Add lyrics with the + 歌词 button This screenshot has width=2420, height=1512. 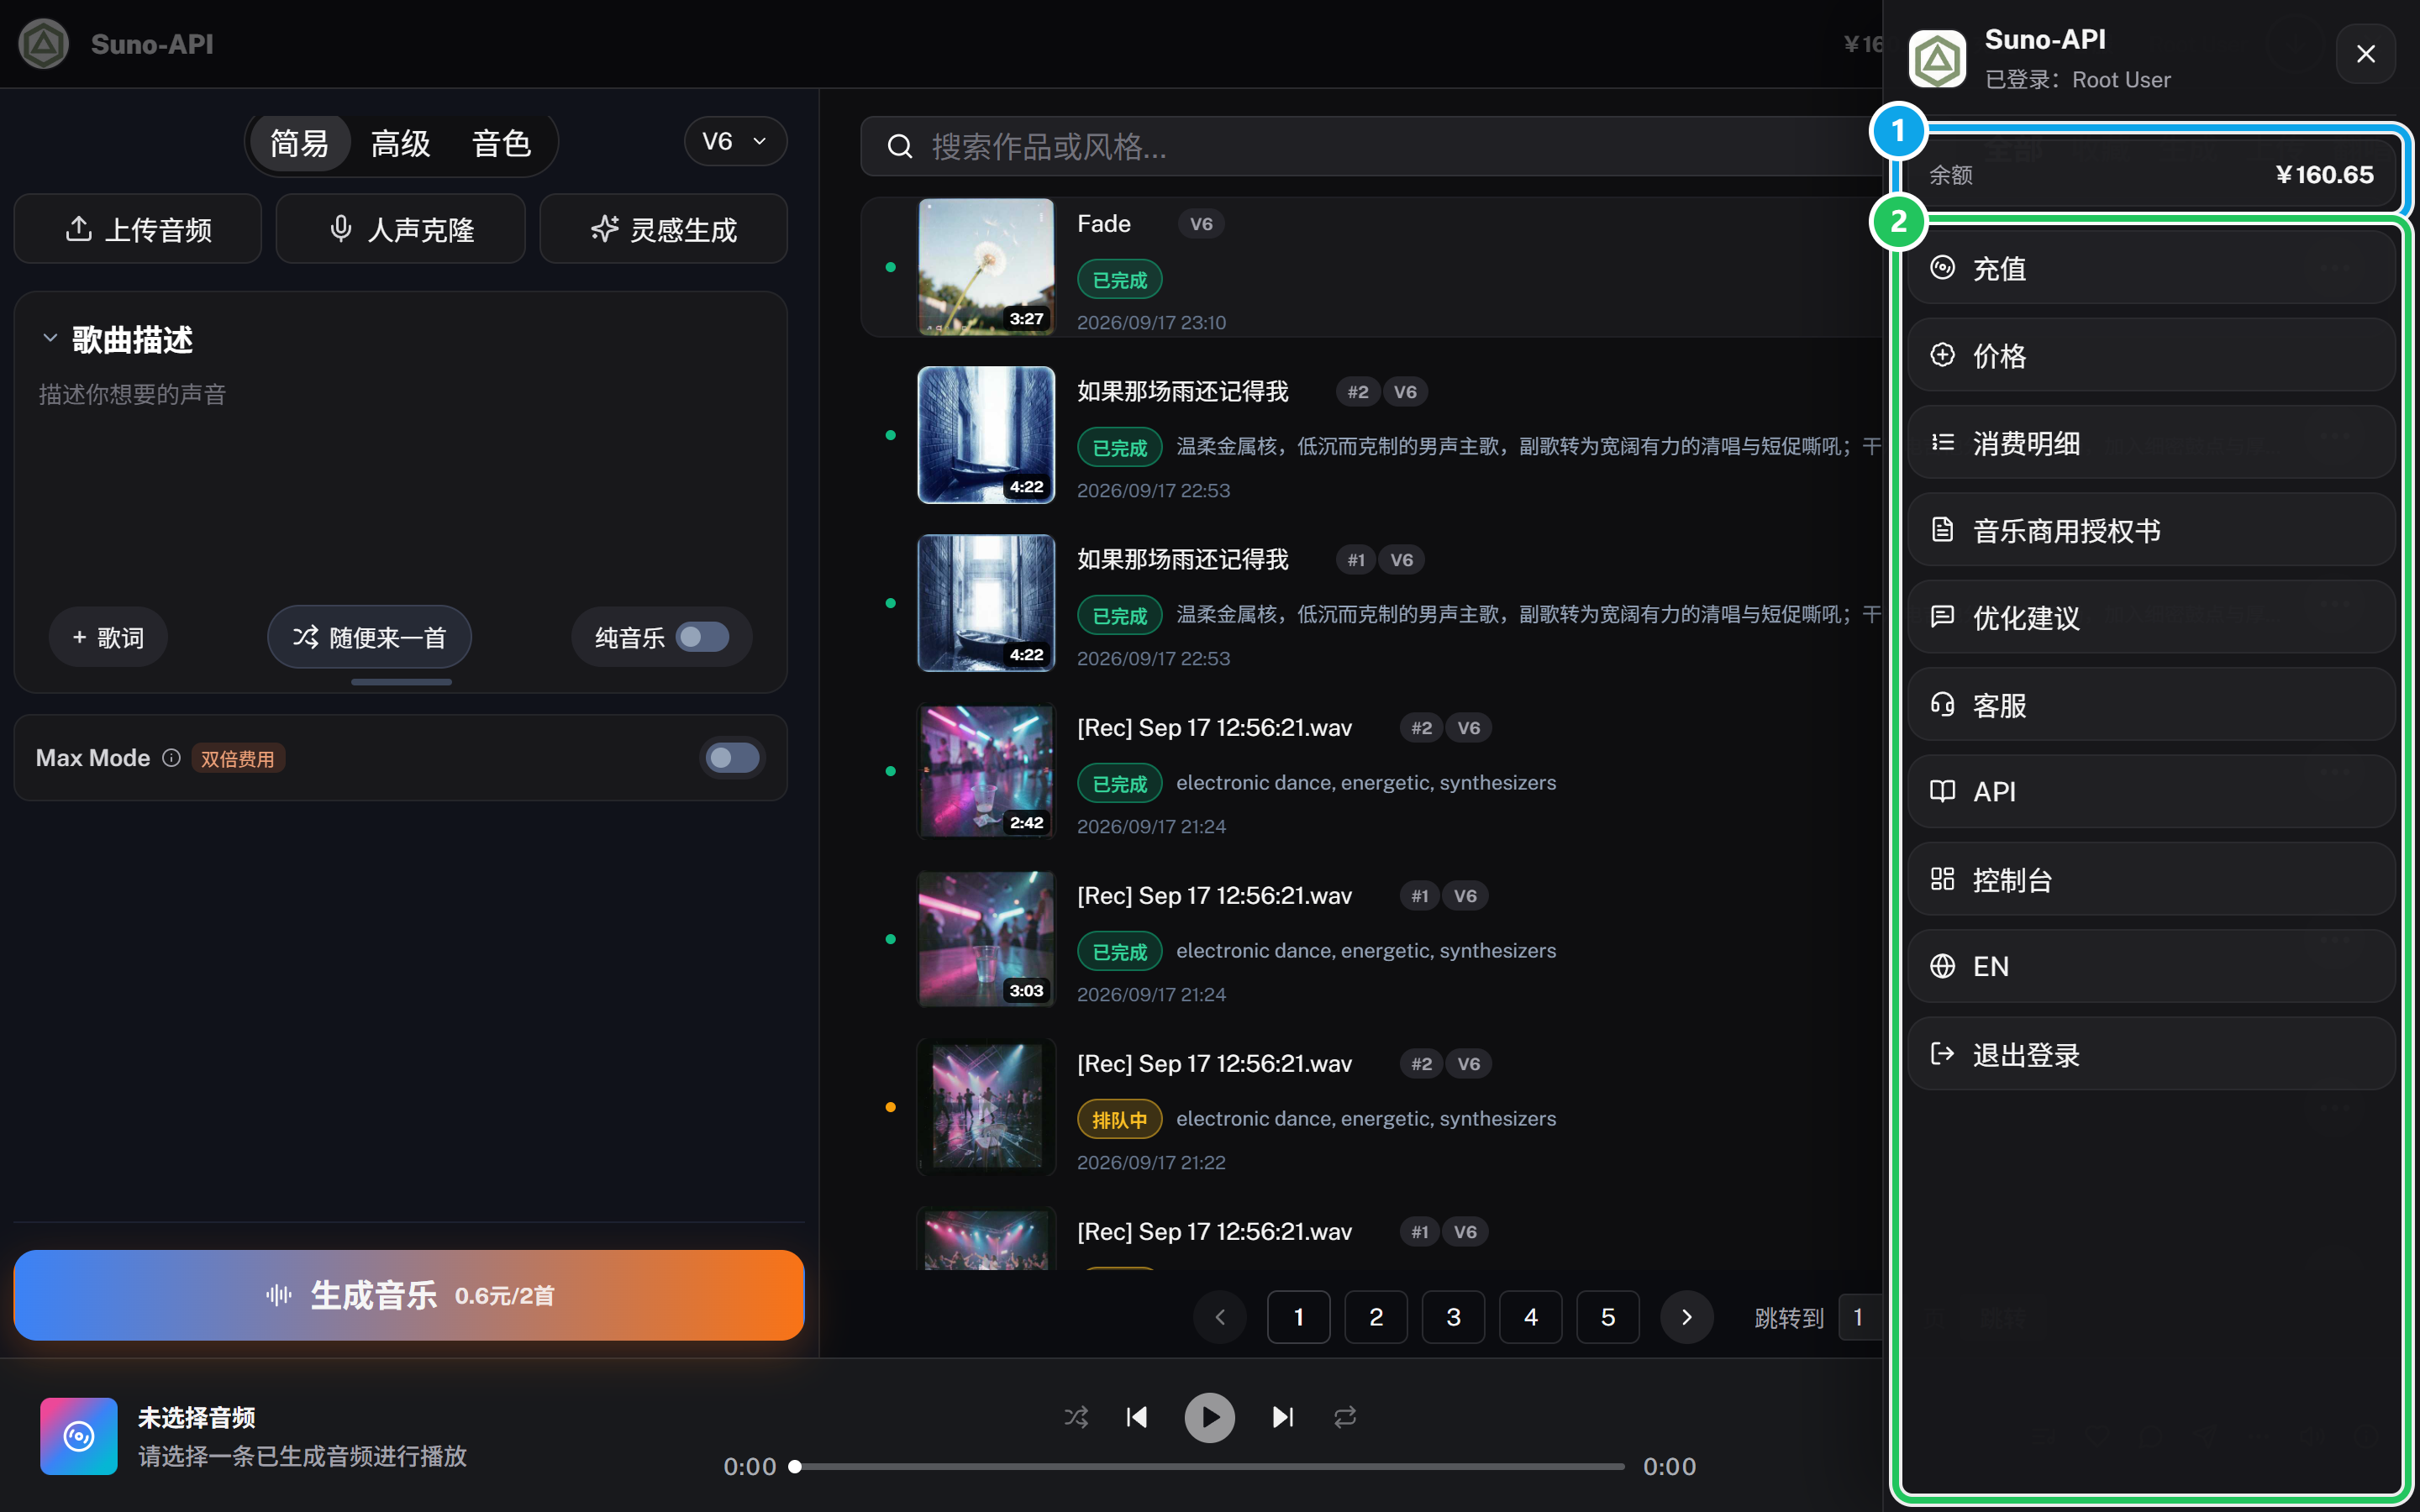108,637
